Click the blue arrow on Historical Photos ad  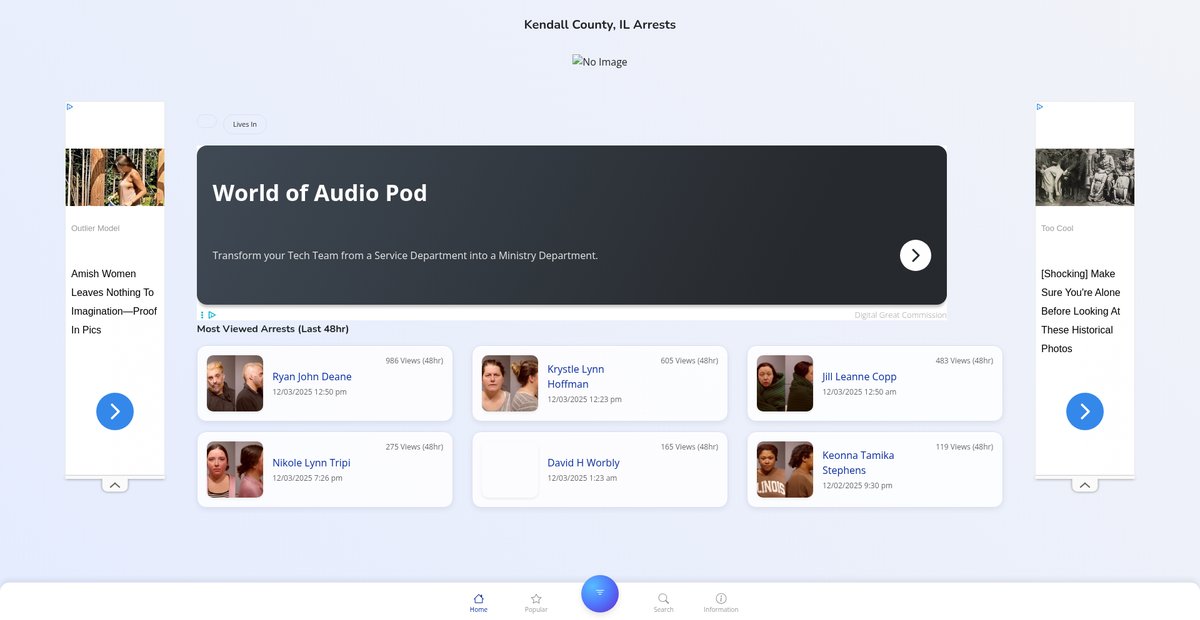pos(1085,411)
